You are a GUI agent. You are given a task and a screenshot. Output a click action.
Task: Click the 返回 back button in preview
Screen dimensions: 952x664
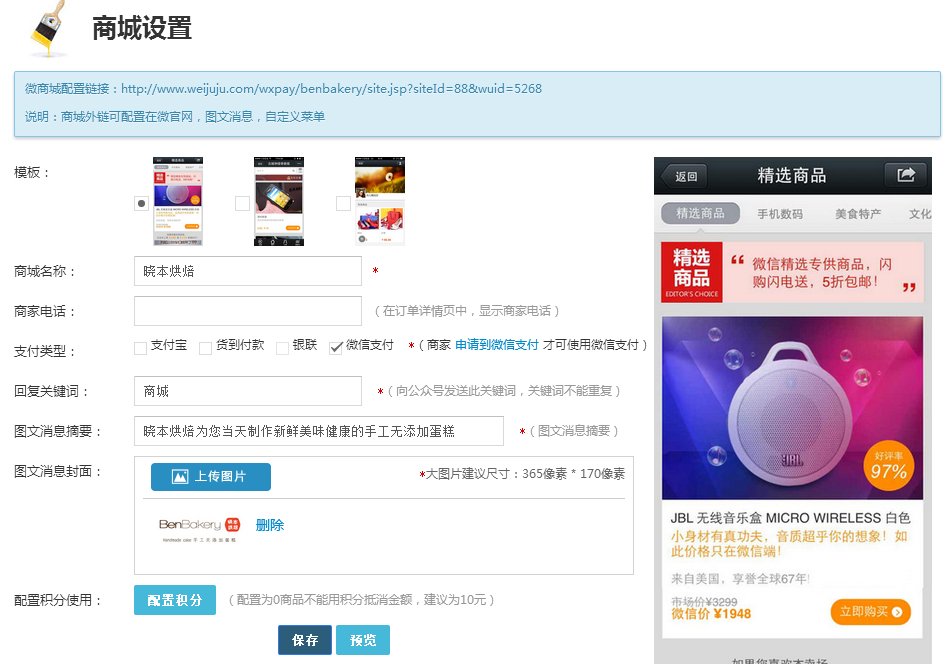pos(683,176)
